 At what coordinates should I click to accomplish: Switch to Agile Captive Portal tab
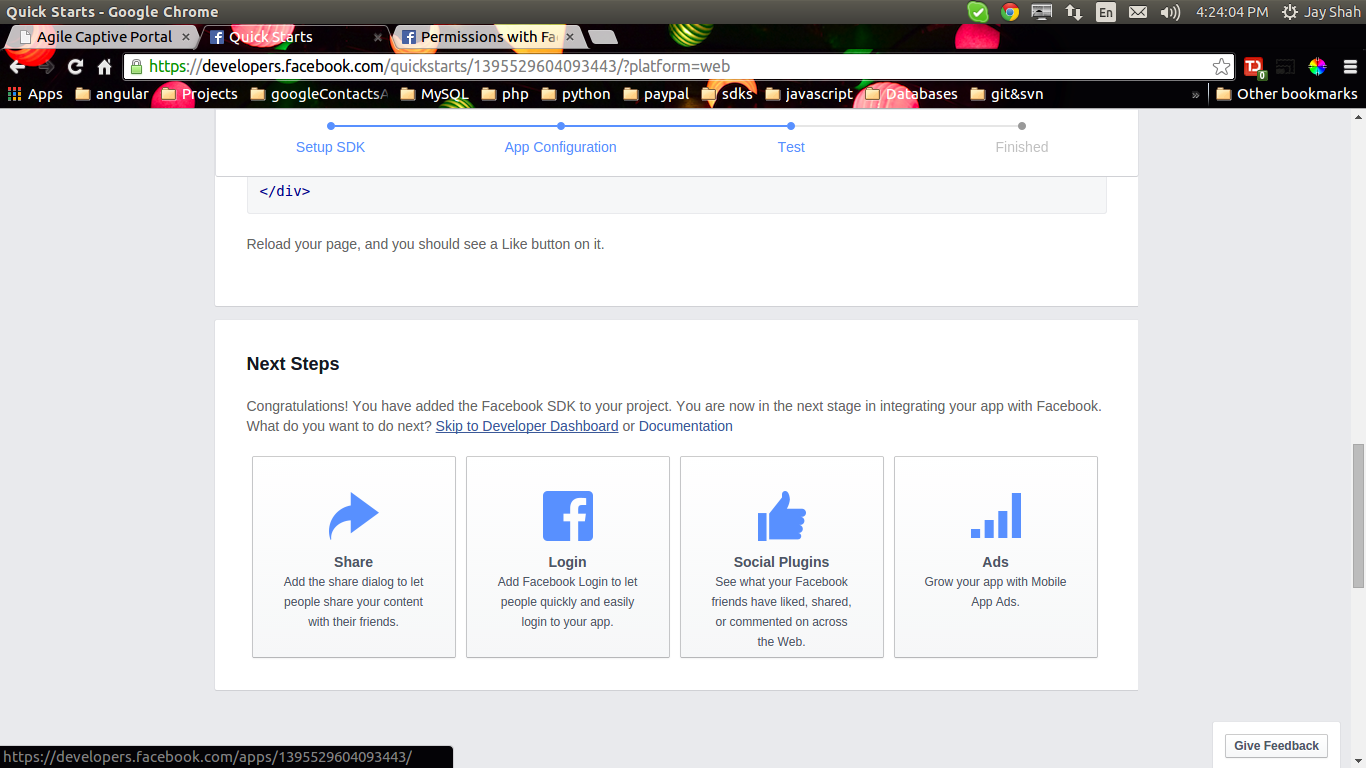104,37
